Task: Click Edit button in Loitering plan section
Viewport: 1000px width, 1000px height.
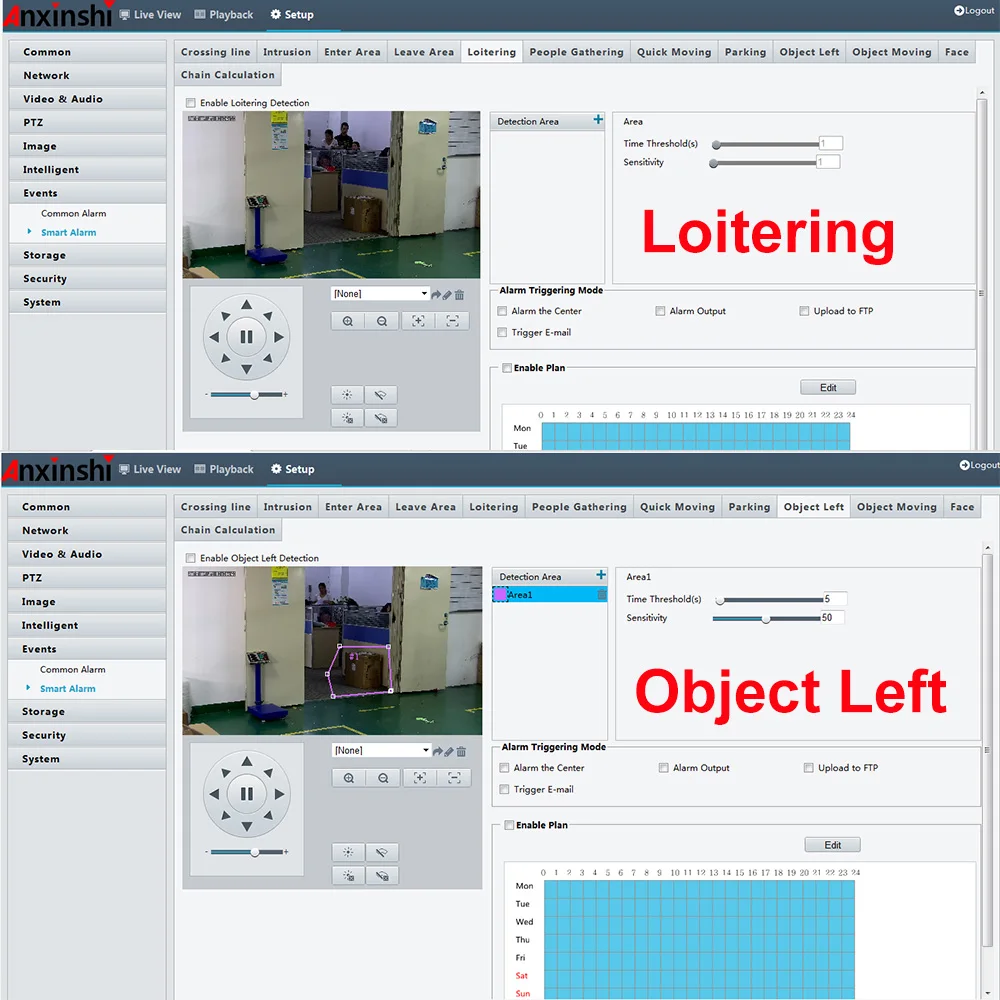Action: click(x=828, y=388)
